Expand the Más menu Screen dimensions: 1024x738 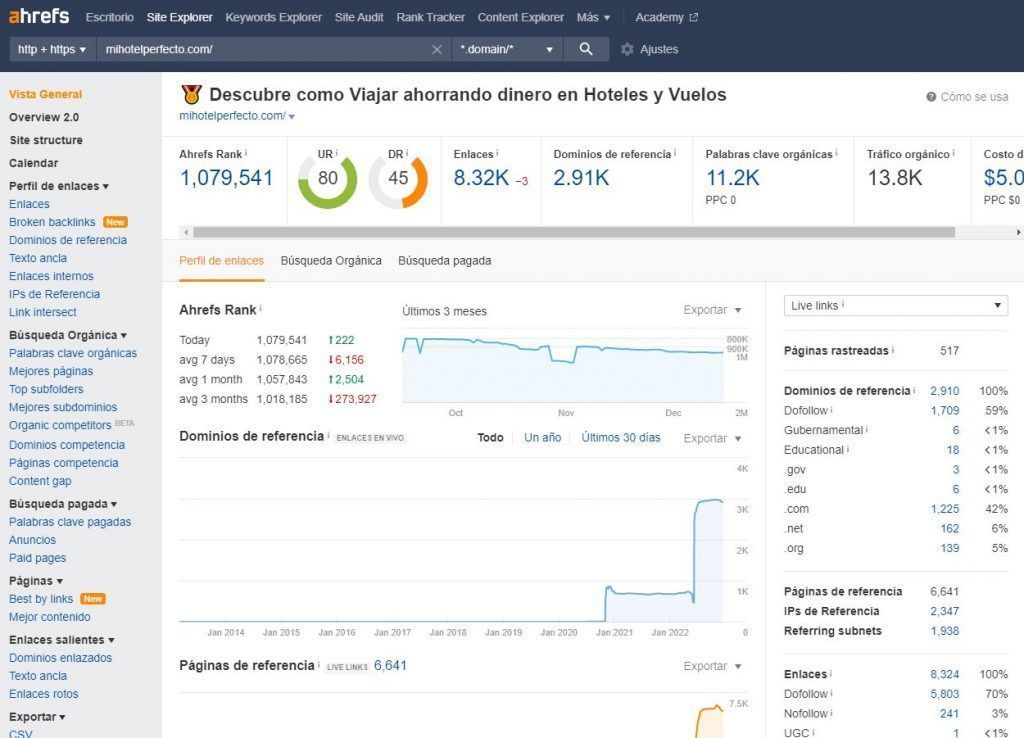[593, 17]
